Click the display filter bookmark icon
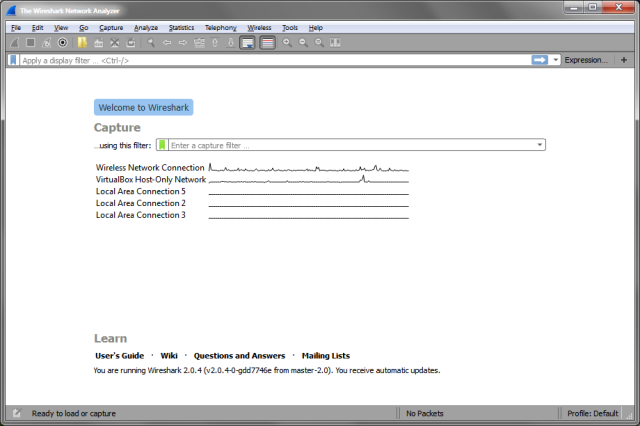 pos(13,60)
